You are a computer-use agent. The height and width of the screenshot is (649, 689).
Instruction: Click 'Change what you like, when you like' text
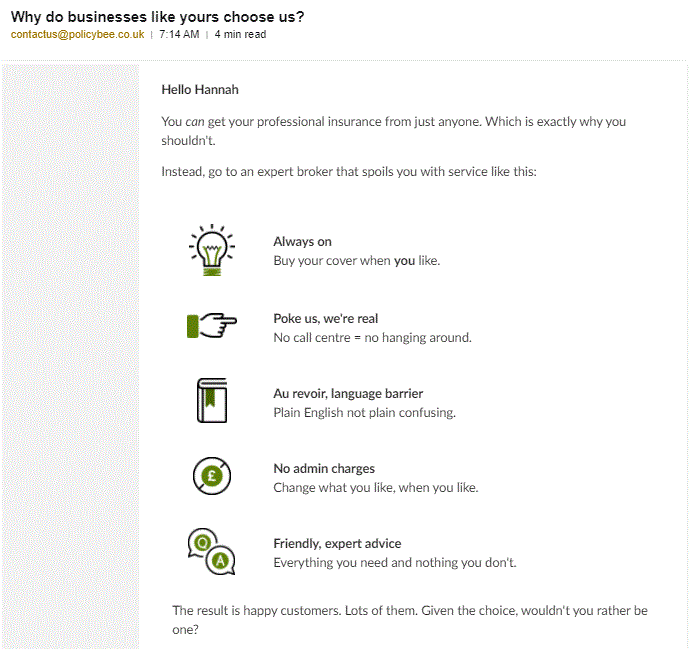[x=376, y=488]
